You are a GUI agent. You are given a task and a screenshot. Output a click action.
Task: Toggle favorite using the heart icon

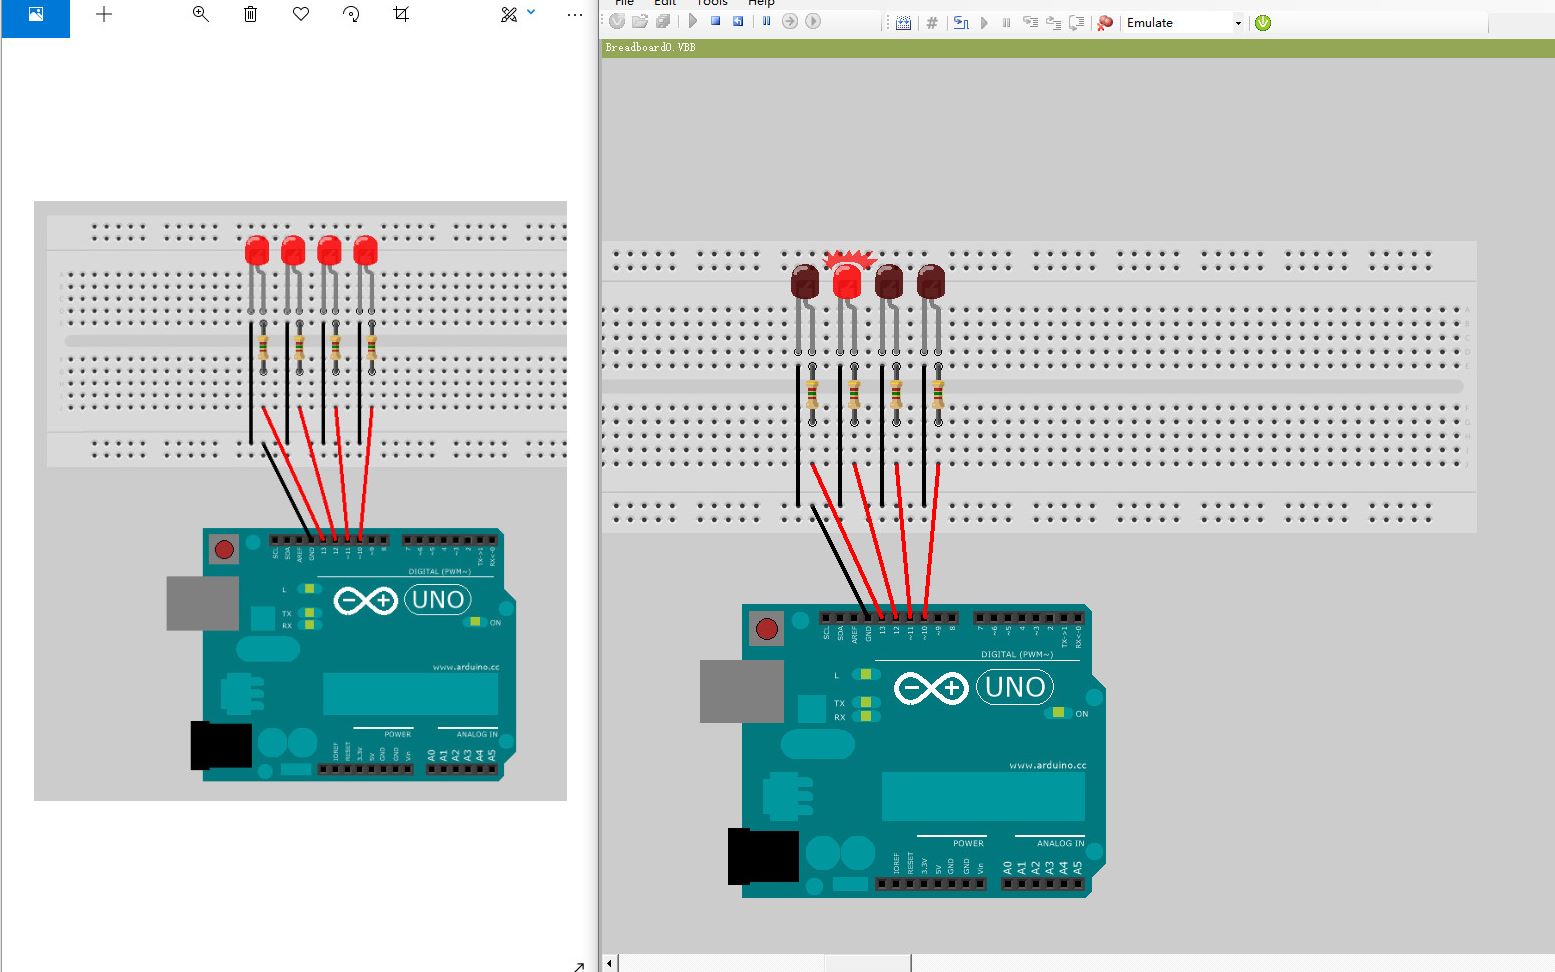tap(300, 15)
